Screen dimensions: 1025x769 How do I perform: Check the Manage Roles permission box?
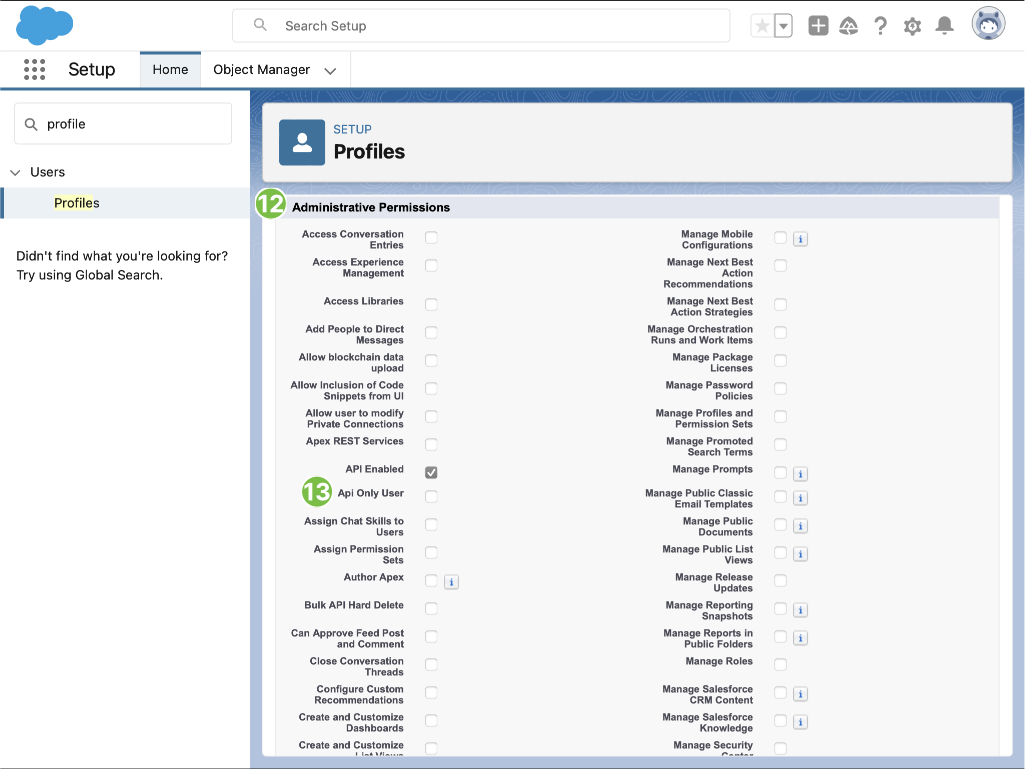(780, 664)
